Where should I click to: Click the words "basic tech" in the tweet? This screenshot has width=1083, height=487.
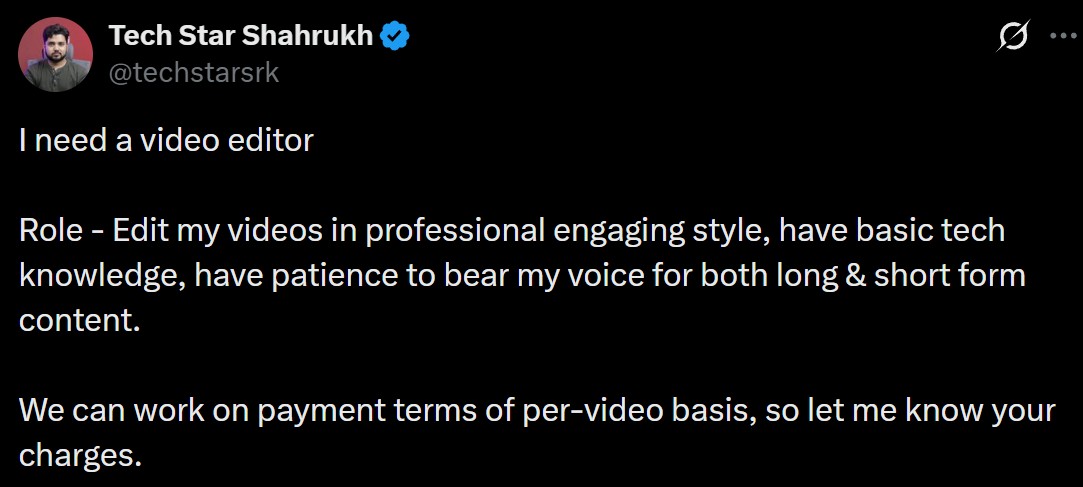[x=937, y=231]
